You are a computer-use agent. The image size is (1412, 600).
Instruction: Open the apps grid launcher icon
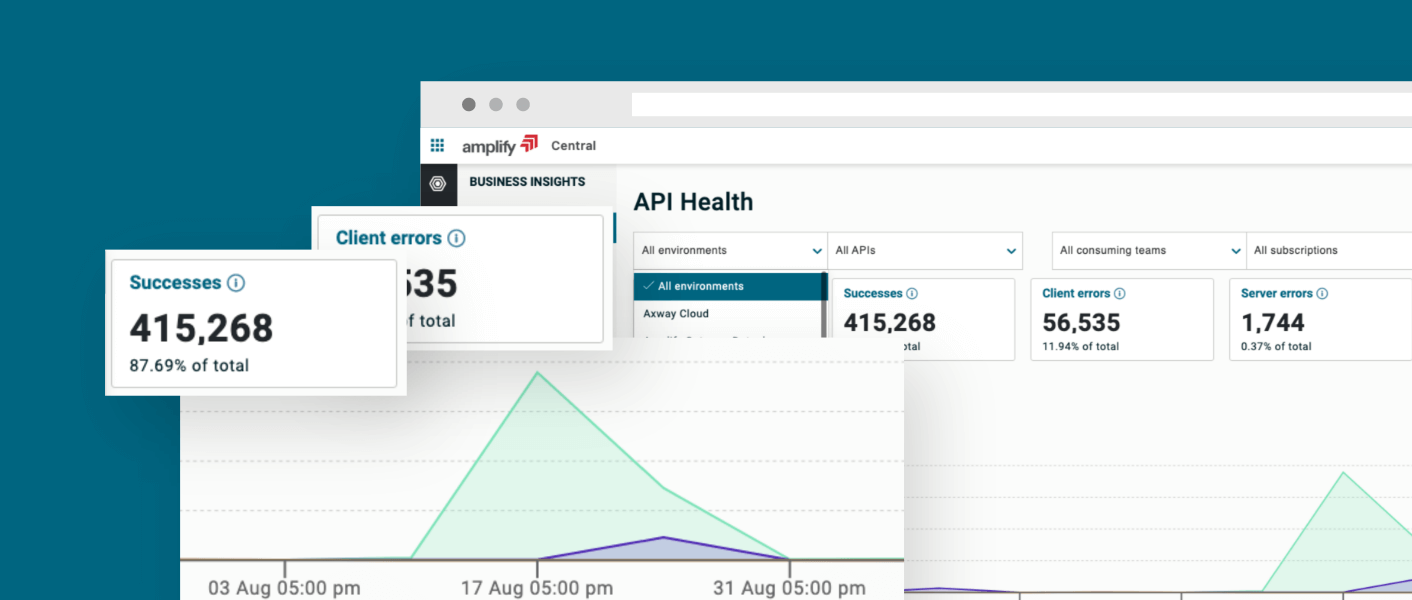(x=437, y=145)
